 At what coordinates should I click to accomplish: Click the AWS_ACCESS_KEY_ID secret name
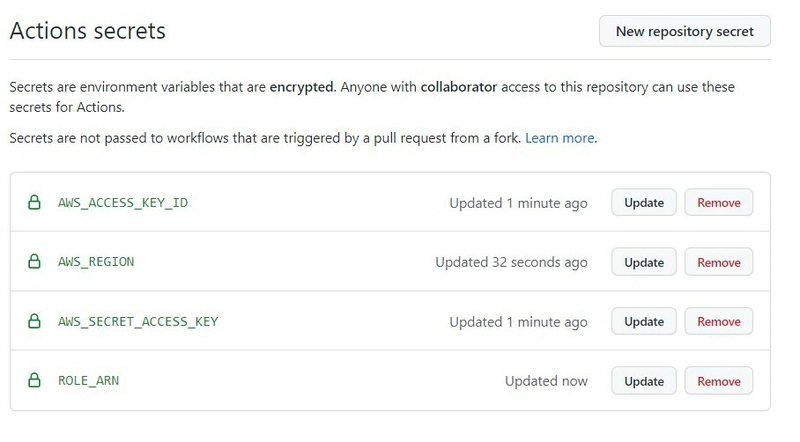pyautogui.click(x=123, y=203)
